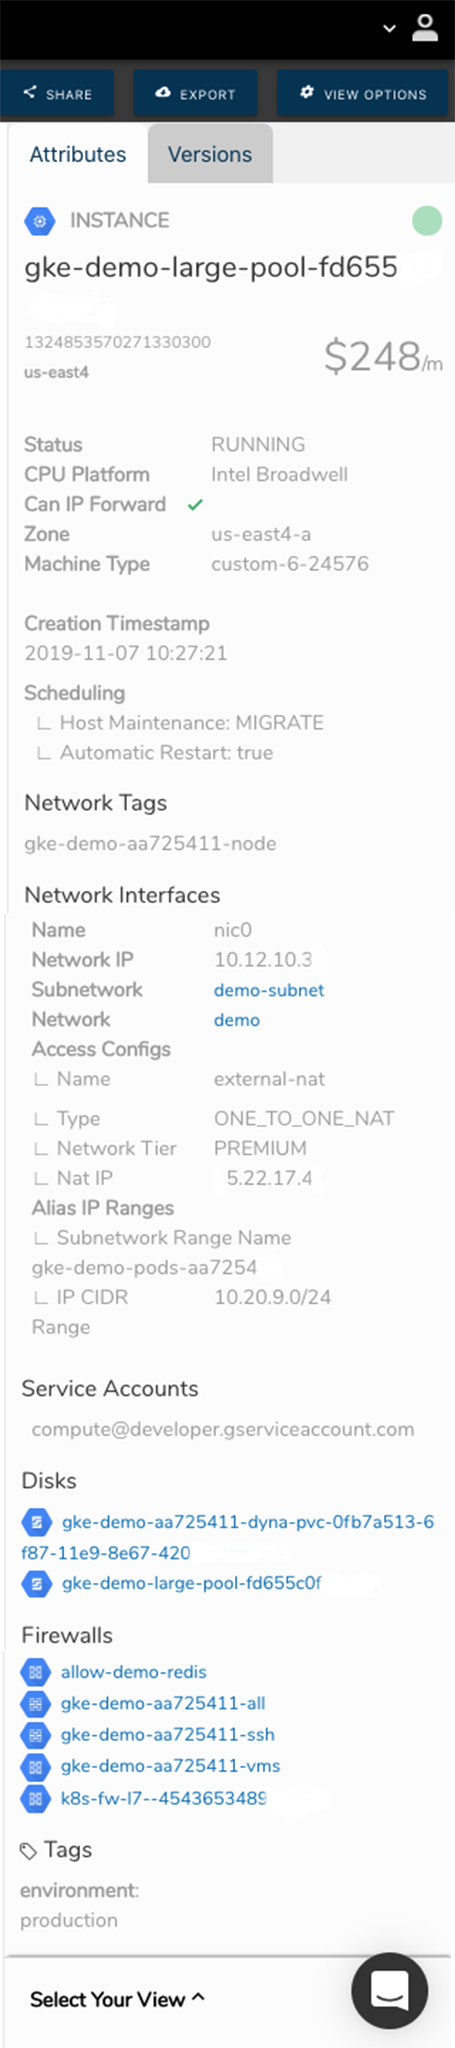Expand the Select Your View menu
Viewport: 455px width, 2048px height.
tap(117, 1999)
